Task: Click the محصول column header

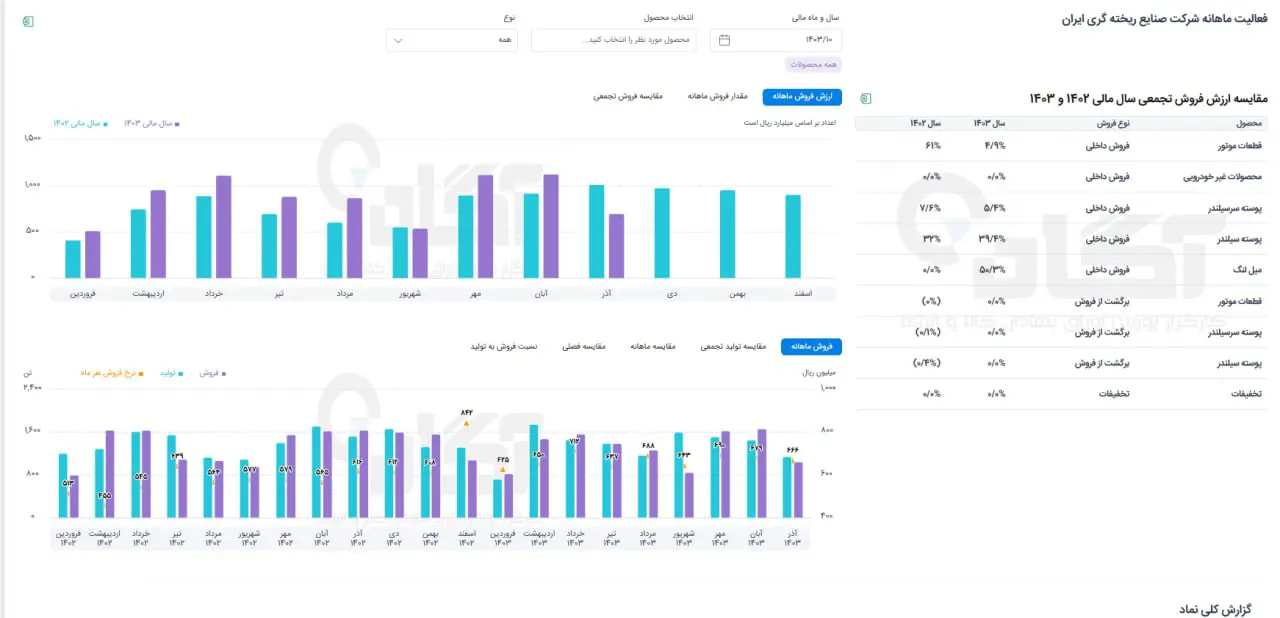Action: [1248, 123]
